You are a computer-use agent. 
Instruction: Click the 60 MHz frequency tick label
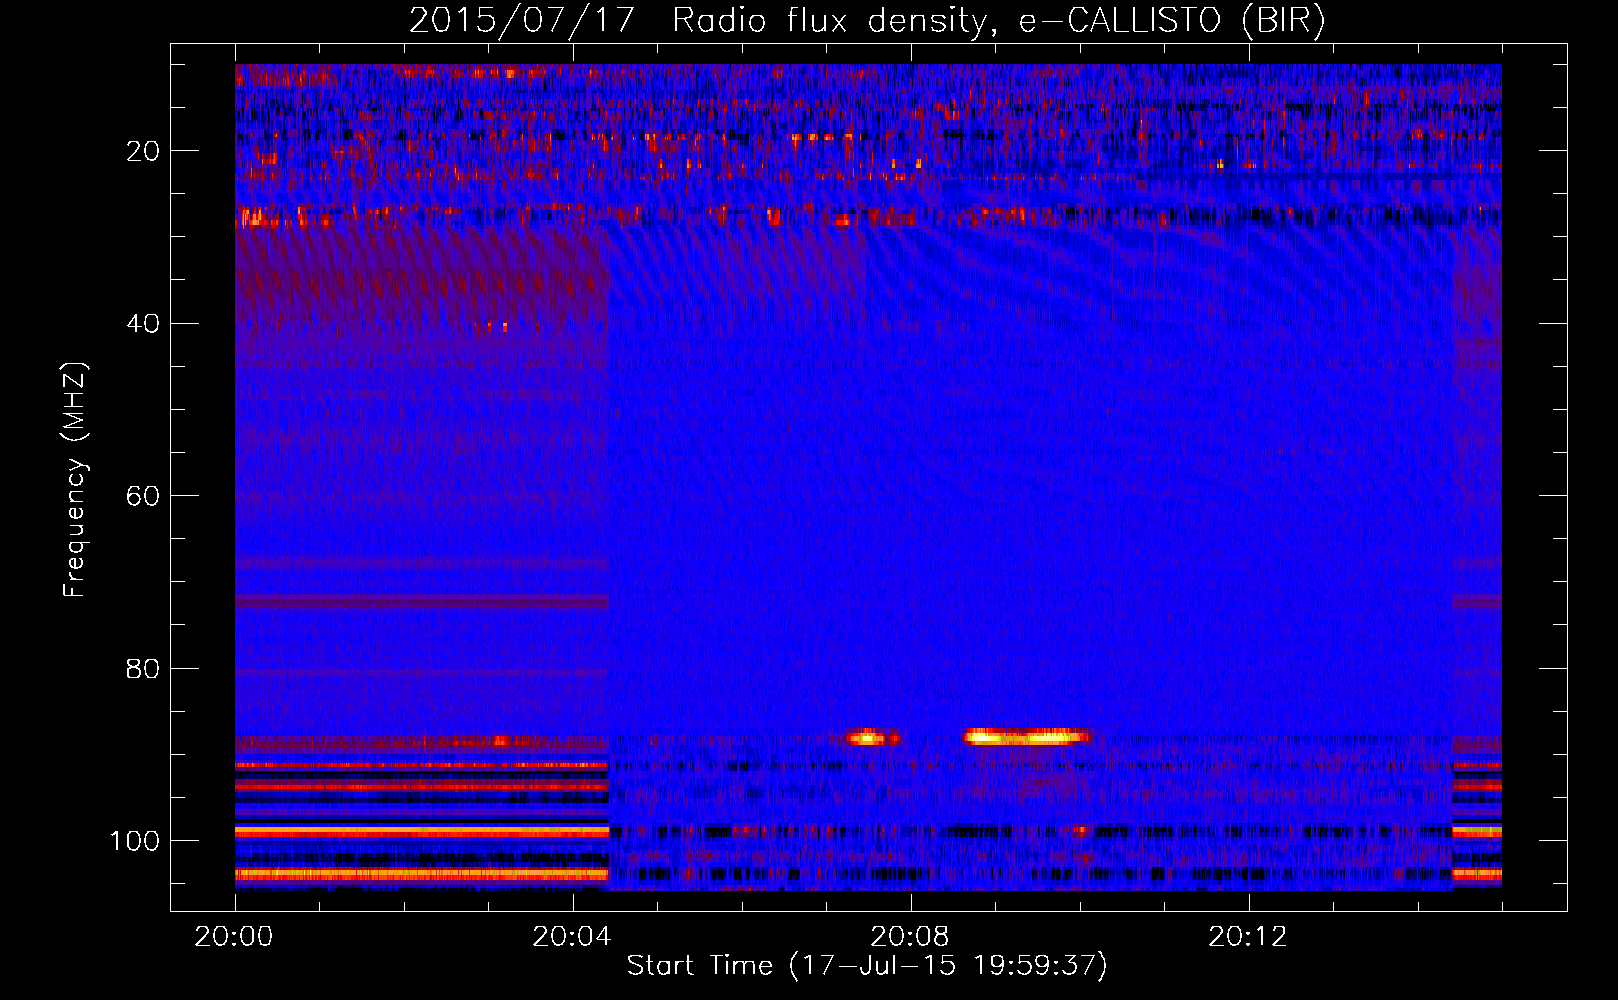[143, 496]
